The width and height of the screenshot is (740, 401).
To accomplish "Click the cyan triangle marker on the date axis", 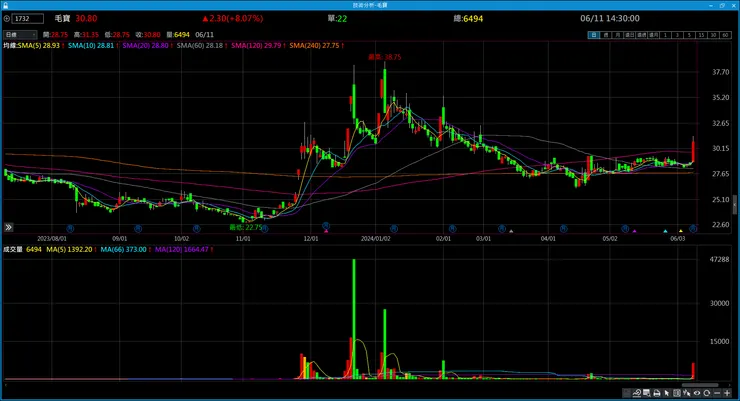I will (x=665, y=231).
